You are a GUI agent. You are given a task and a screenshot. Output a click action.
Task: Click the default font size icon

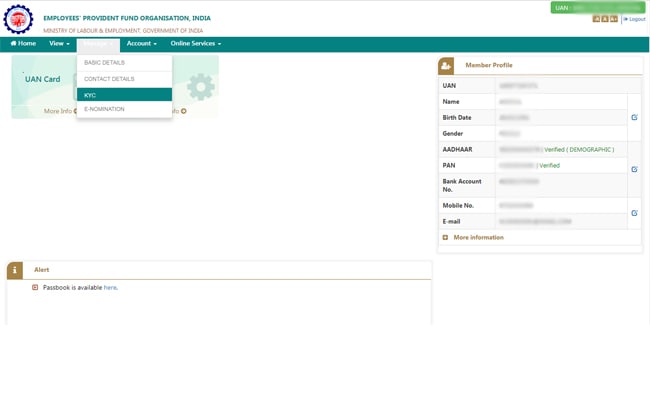pos(604,19)
